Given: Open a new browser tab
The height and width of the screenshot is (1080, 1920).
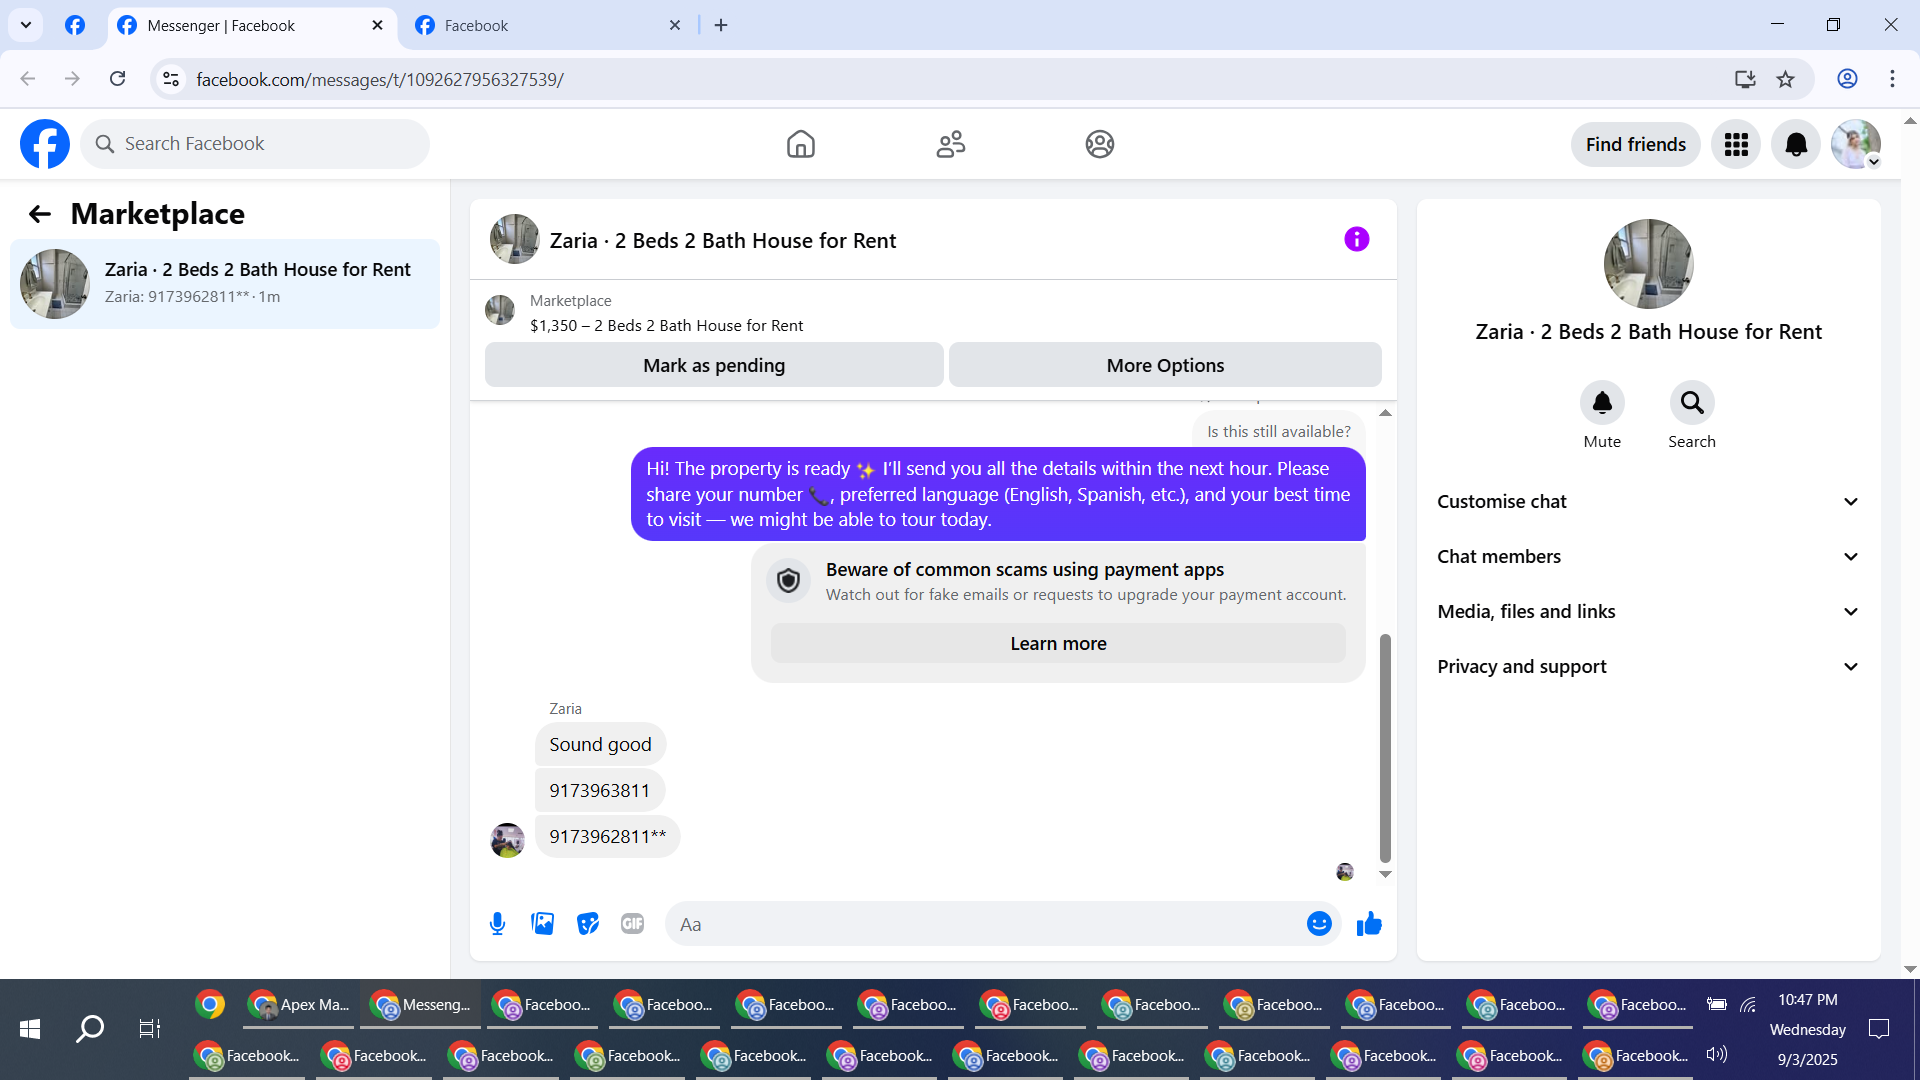Looking at the screenshot, I should tap(721, 26).
